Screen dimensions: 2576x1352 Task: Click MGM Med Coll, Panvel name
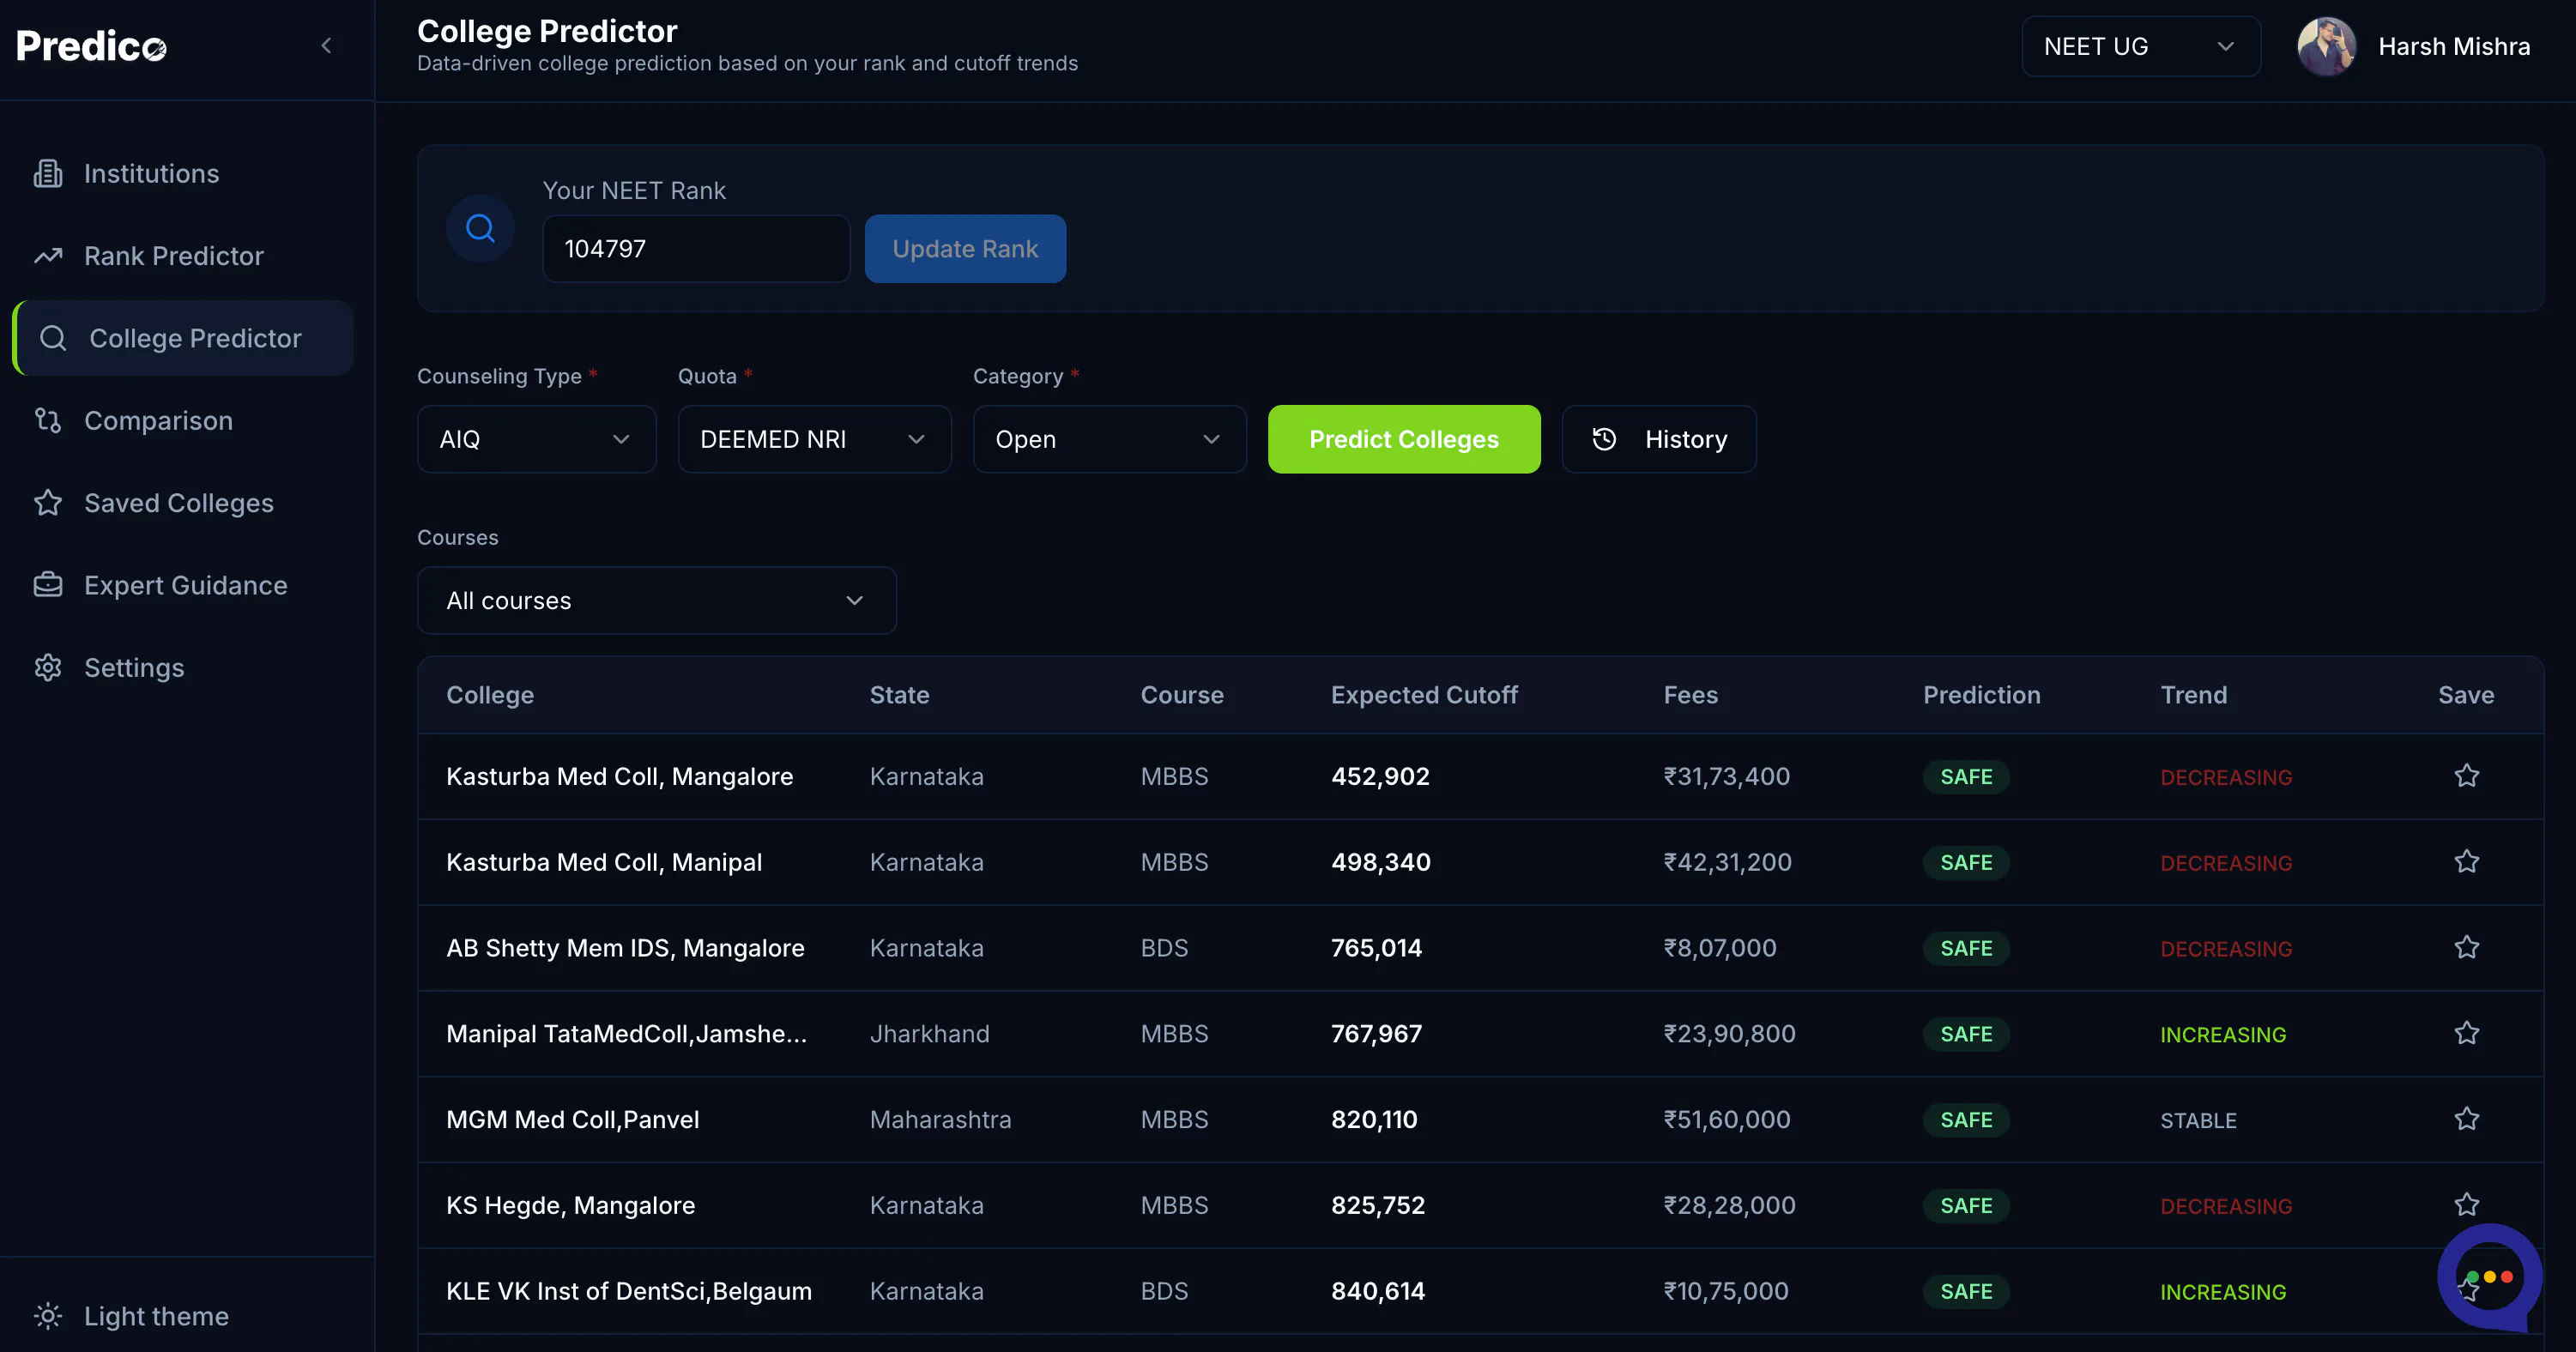tap(572, 1119)
